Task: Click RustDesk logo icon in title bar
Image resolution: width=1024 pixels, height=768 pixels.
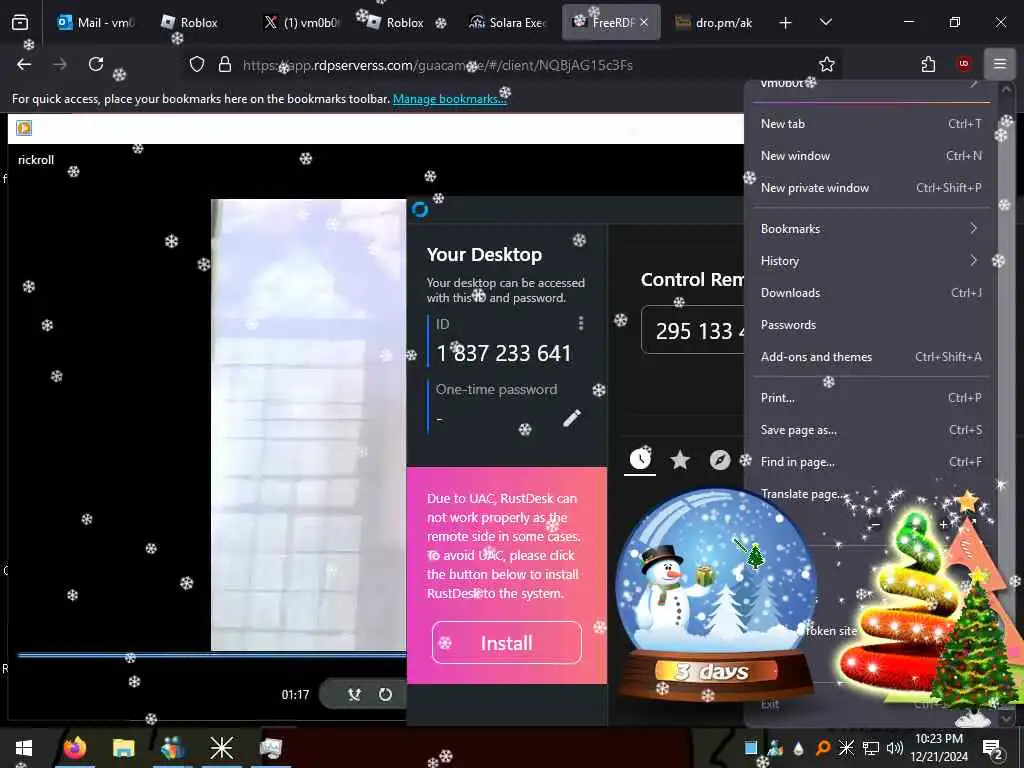Action: click(420, 209)
